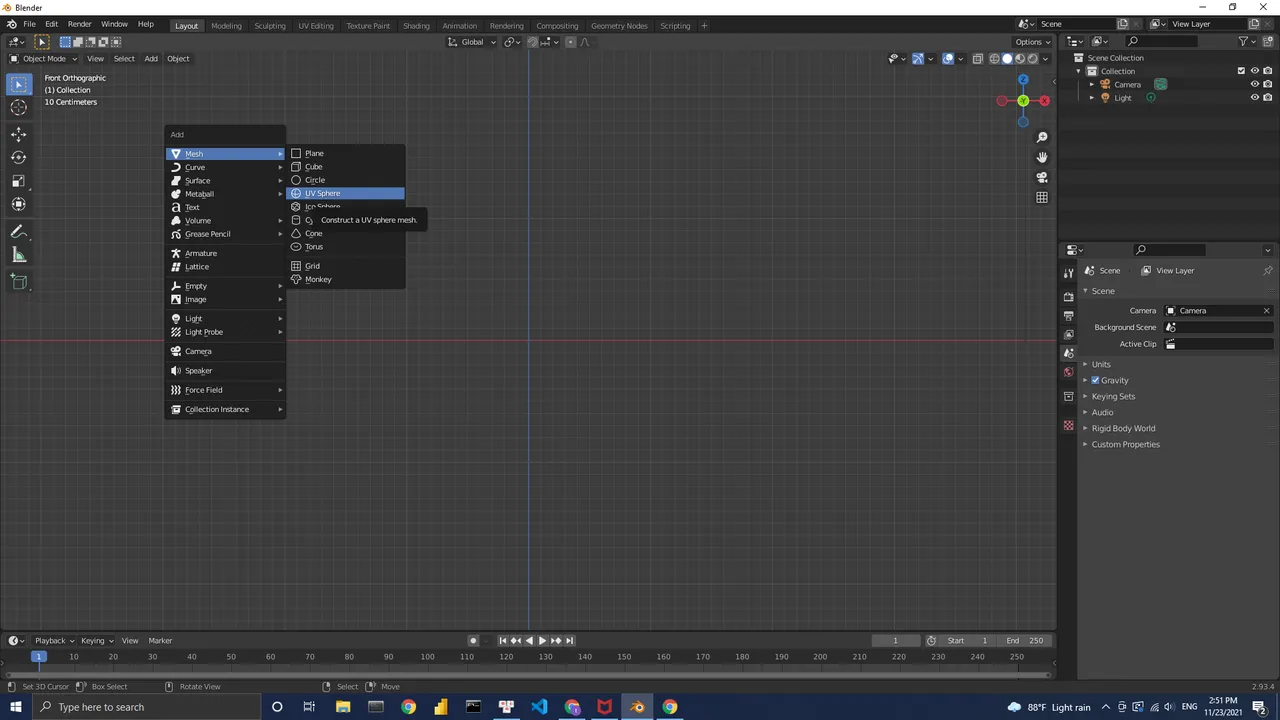Expand the Custom Properties panel
Screen dimensions: 1280x720
tap(1125, 444)
